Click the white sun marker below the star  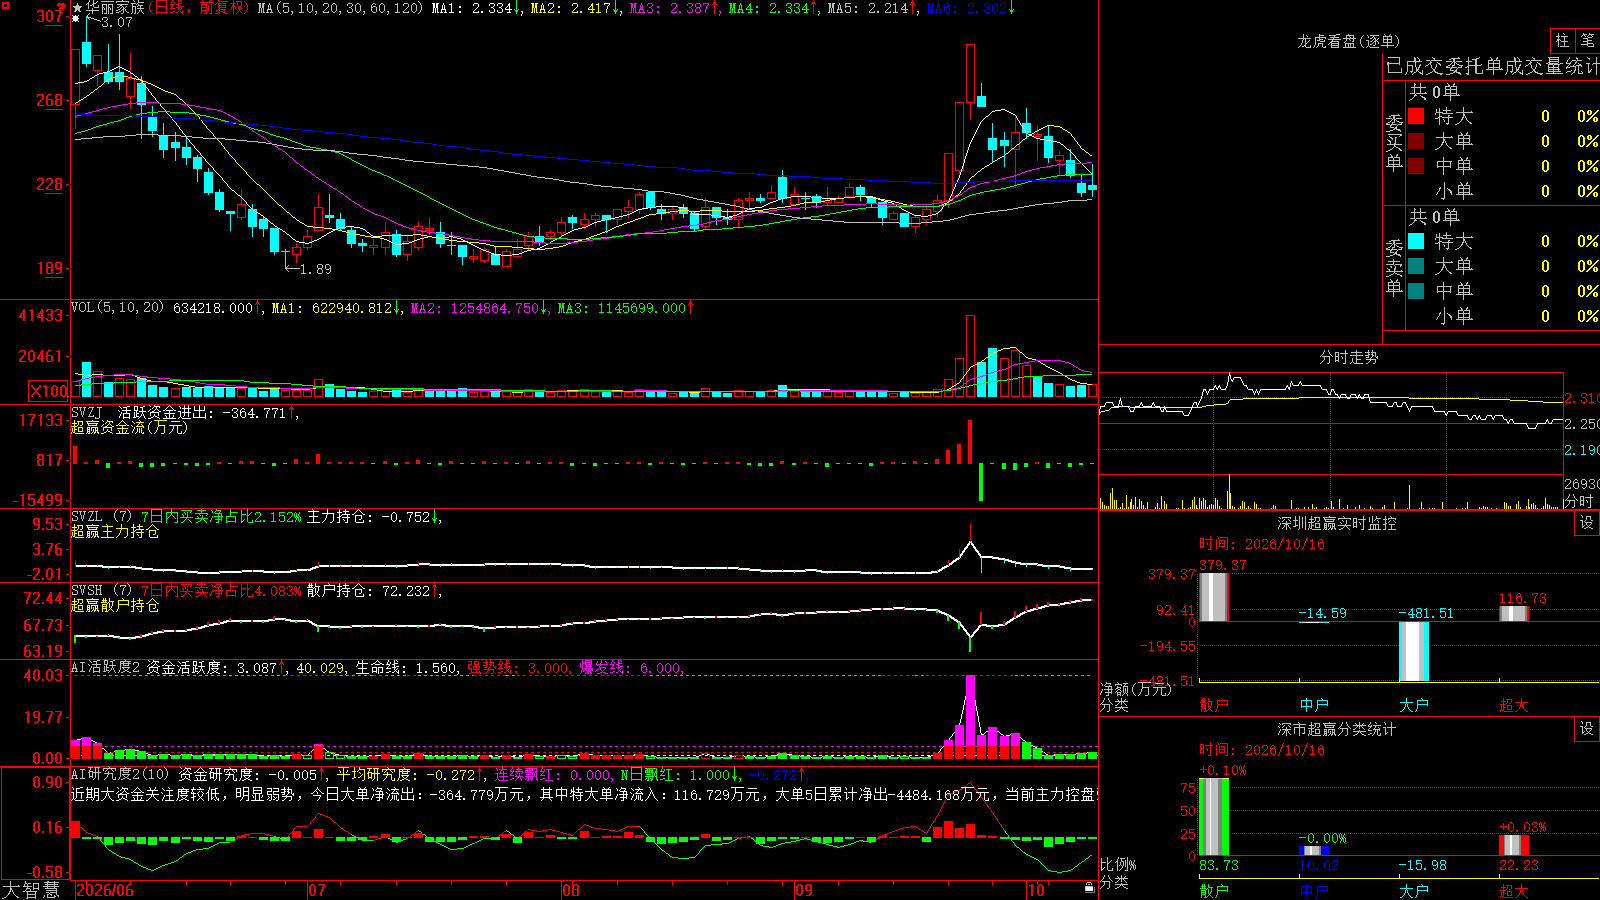pos(76,19)
